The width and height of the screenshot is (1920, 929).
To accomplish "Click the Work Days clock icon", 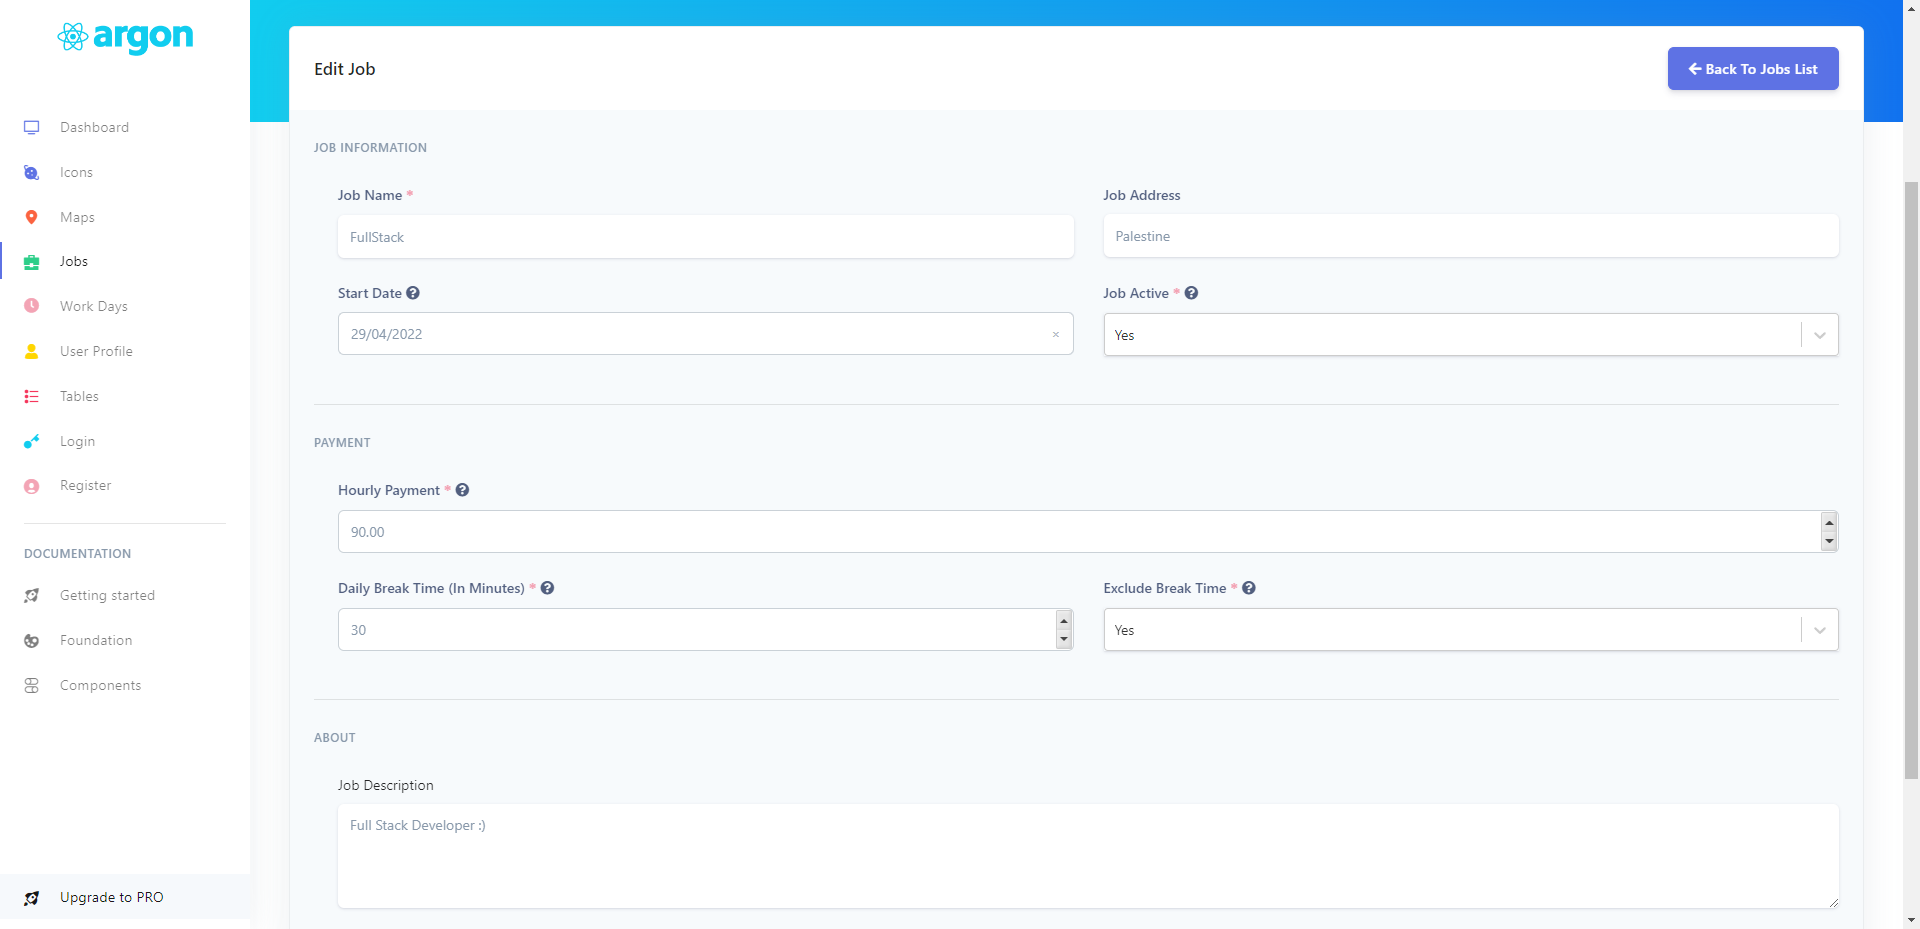I will (32, 306).
